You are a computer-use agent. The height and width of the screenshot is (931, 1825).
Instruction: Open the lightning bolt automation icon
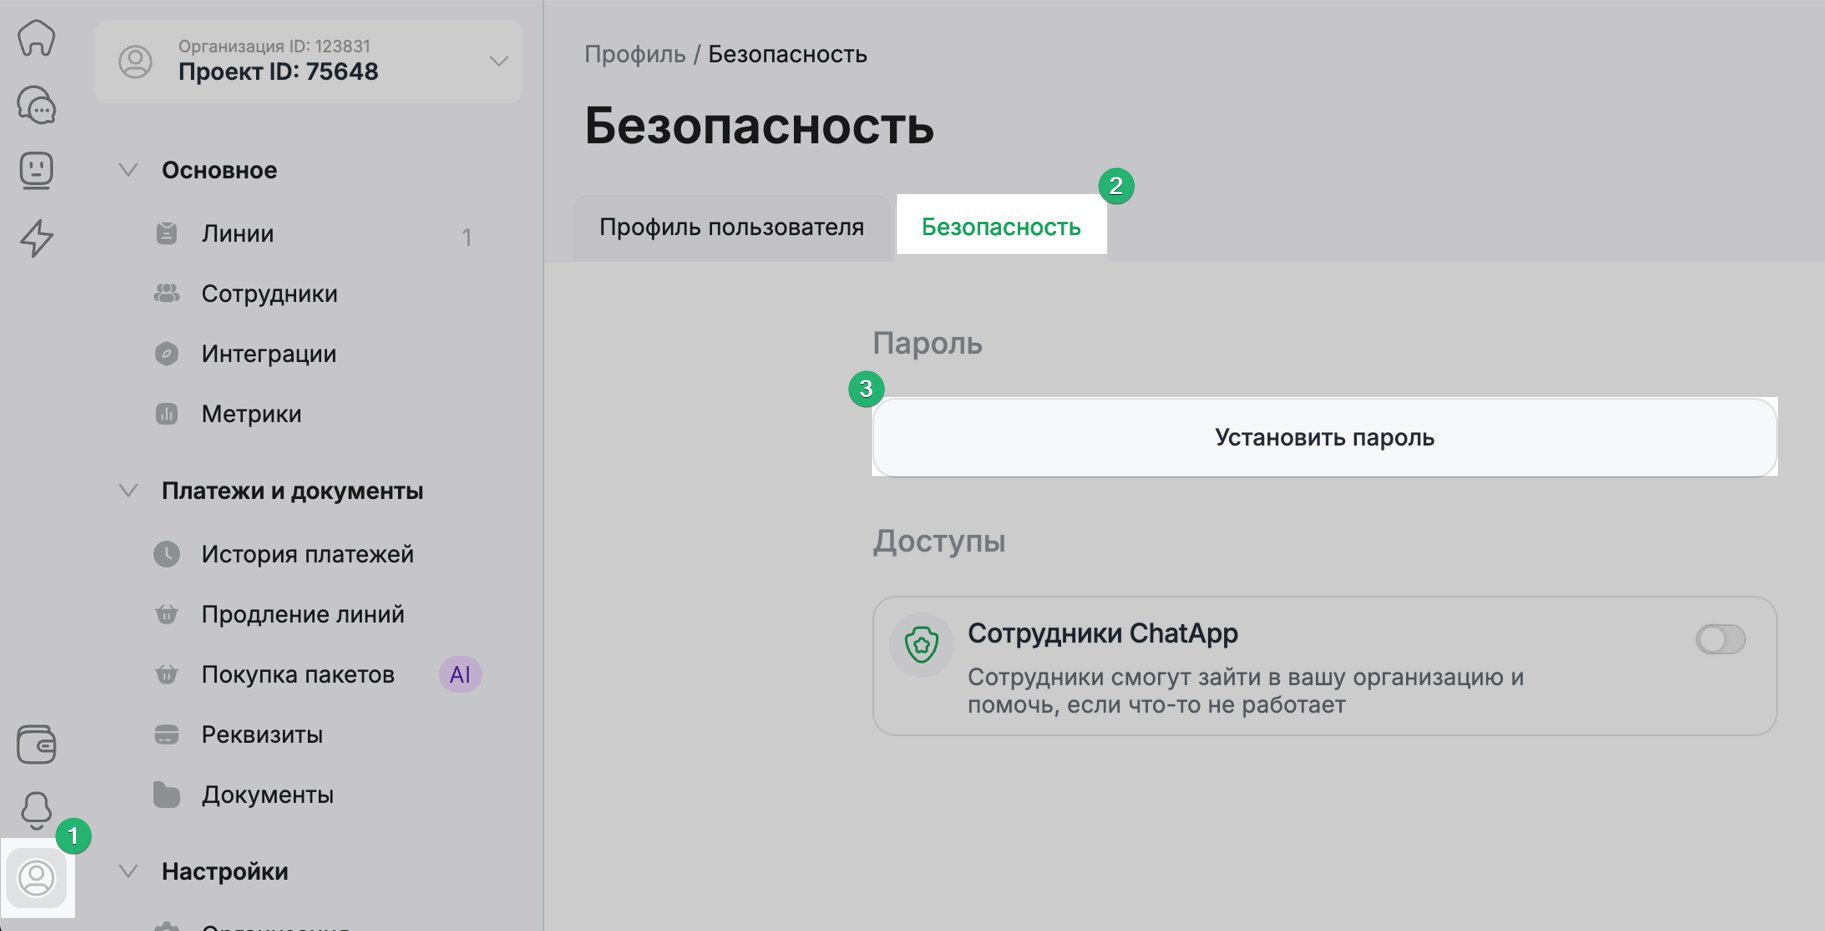[36, 238]
